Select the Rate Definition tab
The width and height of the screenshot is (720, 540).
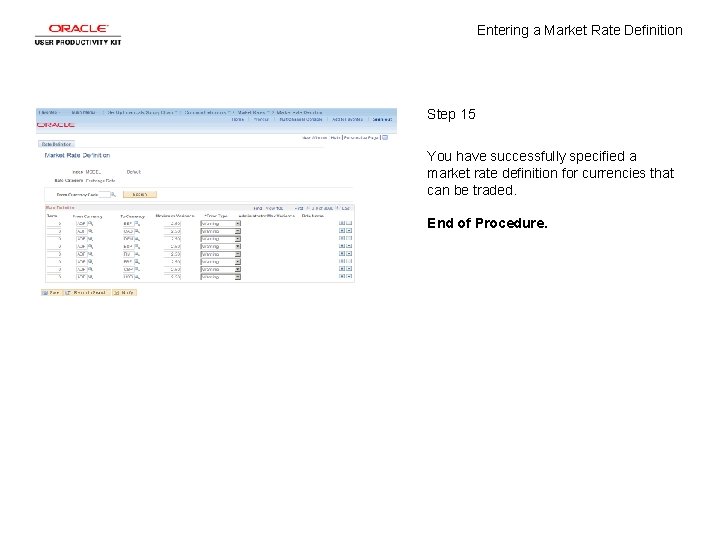[x=56, y=144]
